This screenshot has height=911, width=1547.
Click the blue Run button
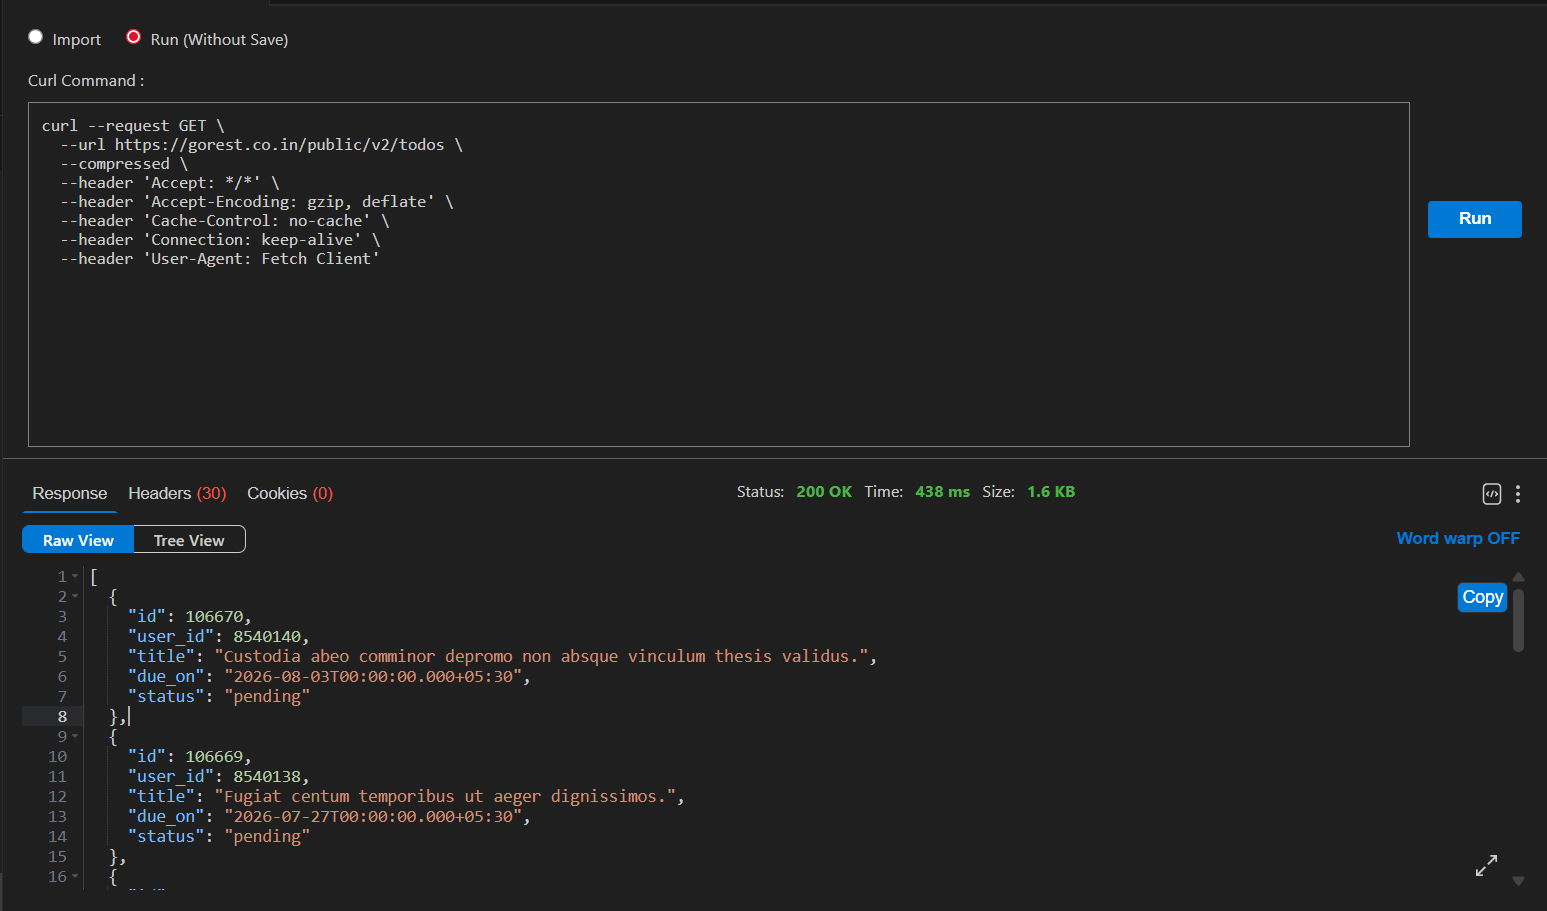1474,219
